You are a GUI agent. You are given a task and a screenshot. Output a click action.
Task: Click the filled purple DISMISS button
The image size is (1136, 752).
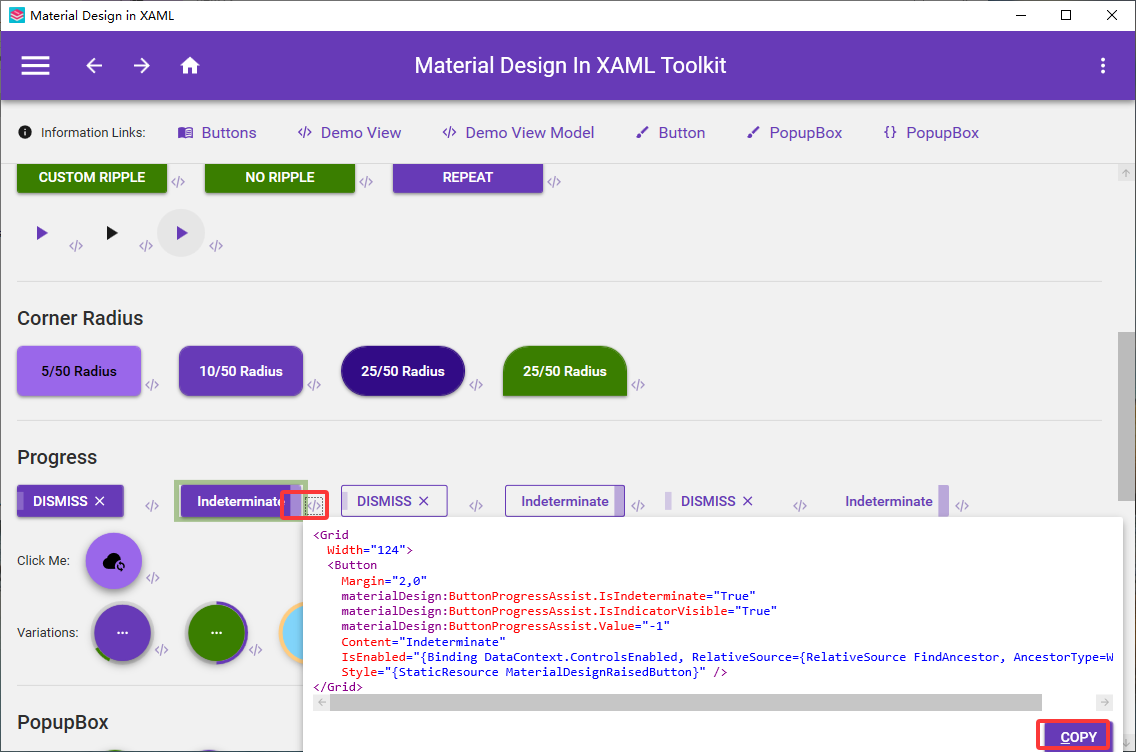click(70, 501)
